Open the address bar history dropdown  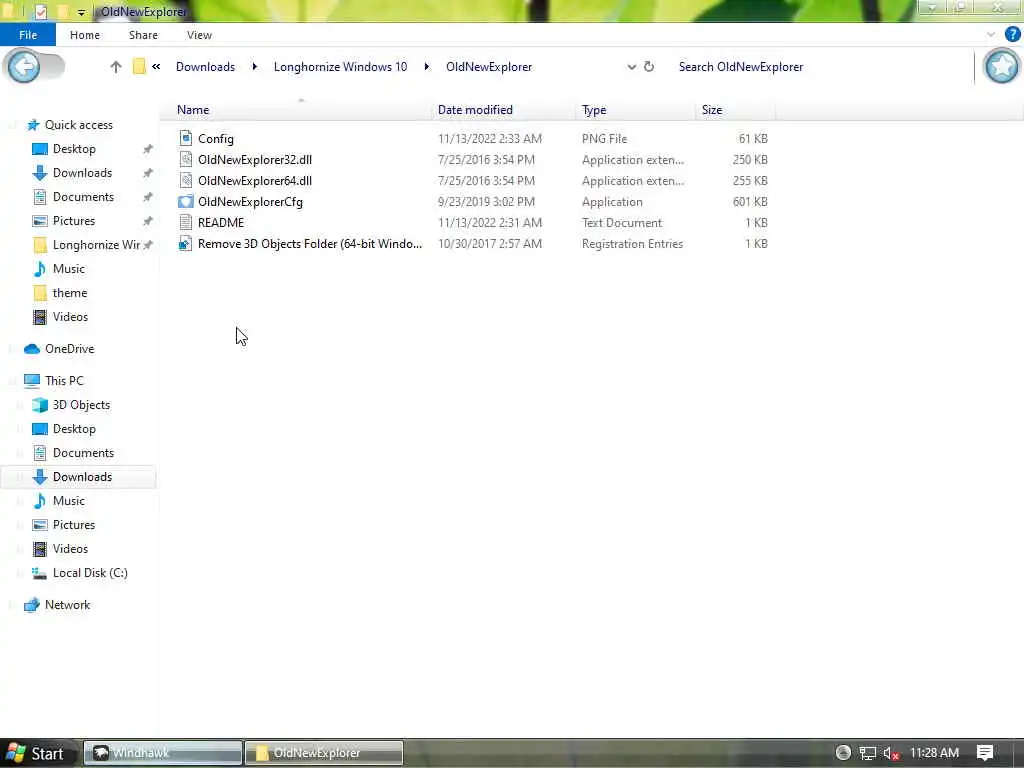(x=632, y=67)
